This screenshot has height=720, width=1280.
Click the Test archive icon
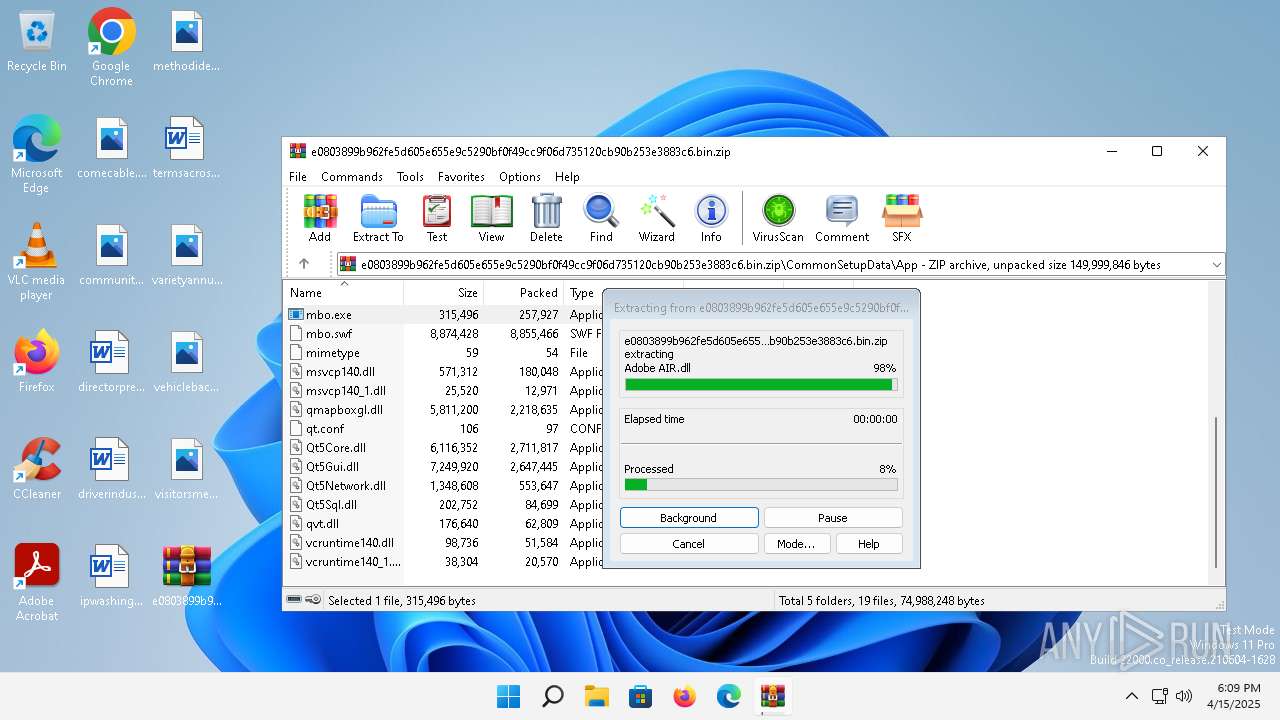[x=437, y=218]
